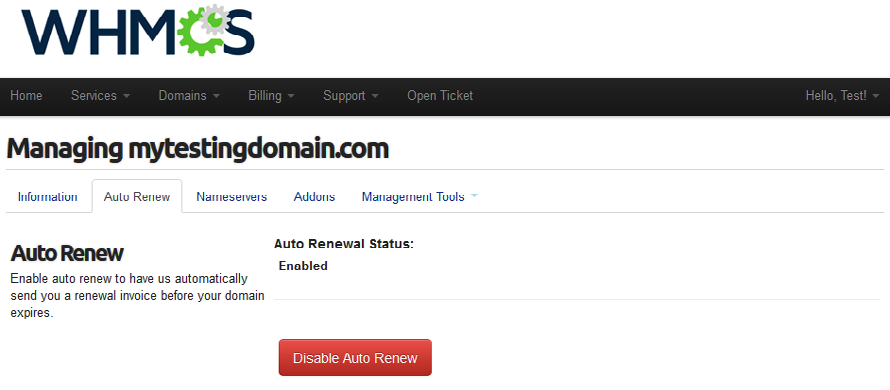Open the Billing dropdown
Image resolution: width=890 pixels, height=390 pixels.
tap(271, 96)
